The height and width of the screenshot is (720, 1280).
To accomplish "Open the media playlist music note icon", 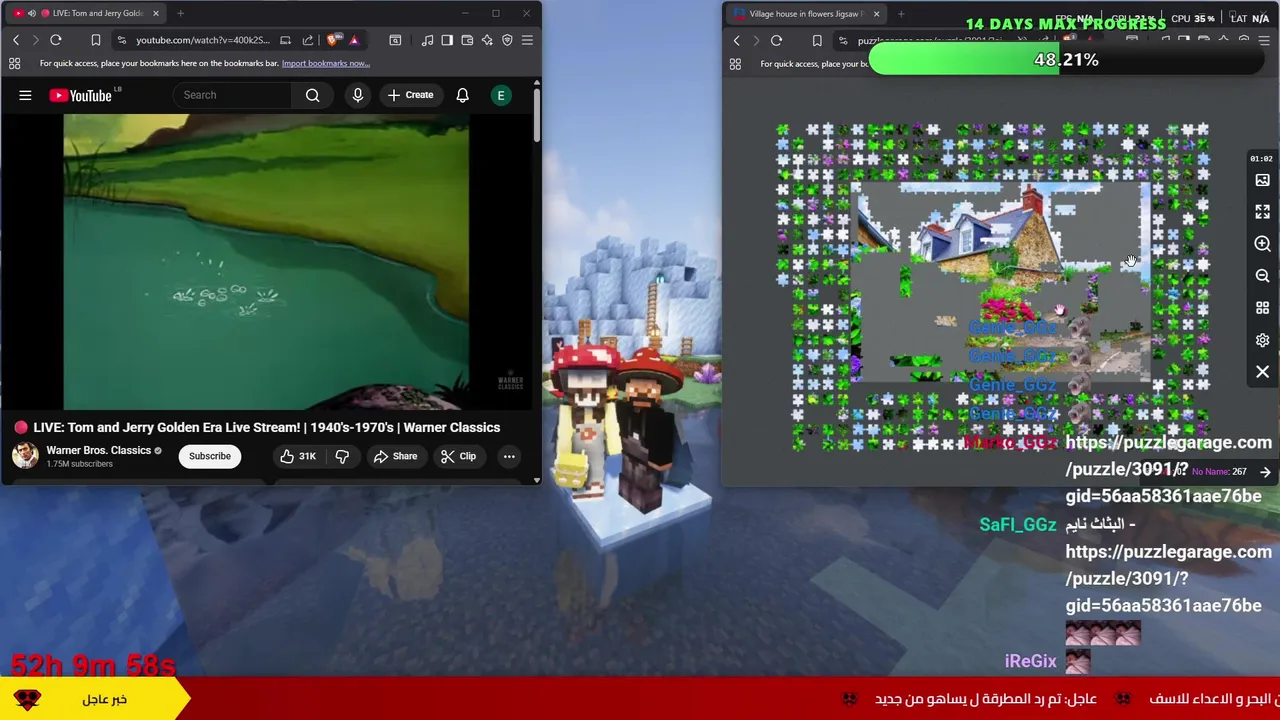I will point(427,40).
